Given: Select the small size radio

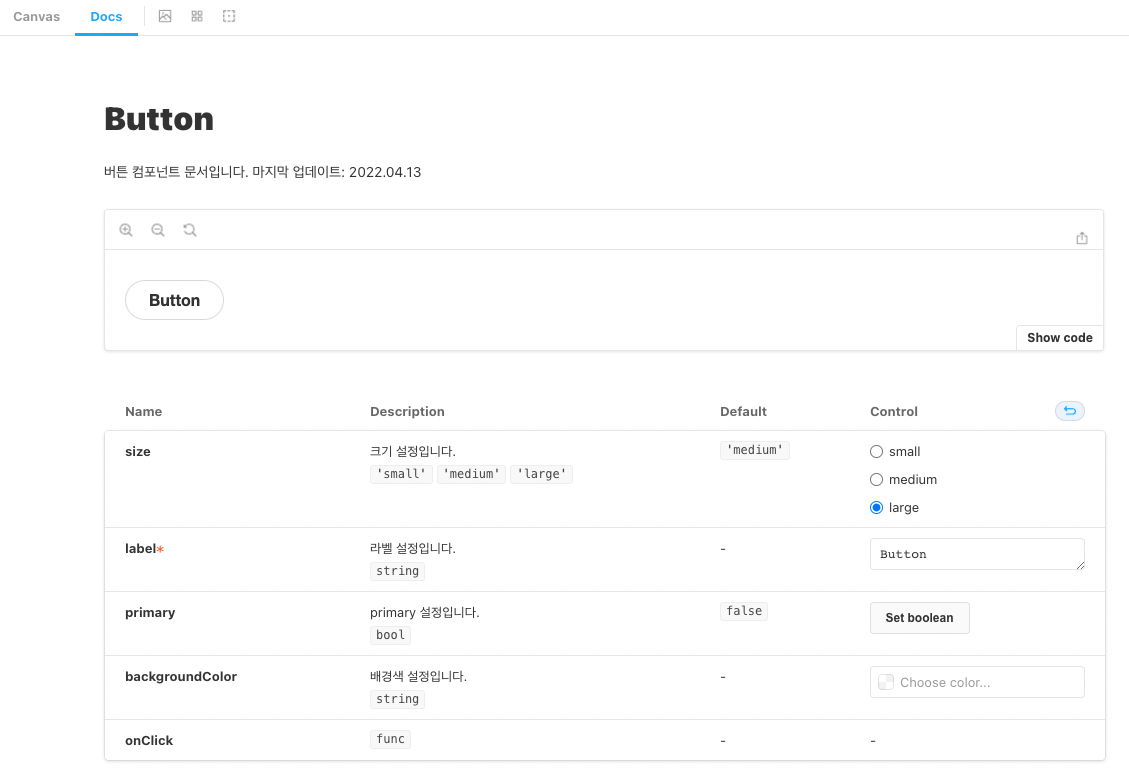Looking at the screenshot, I should 876,452.
